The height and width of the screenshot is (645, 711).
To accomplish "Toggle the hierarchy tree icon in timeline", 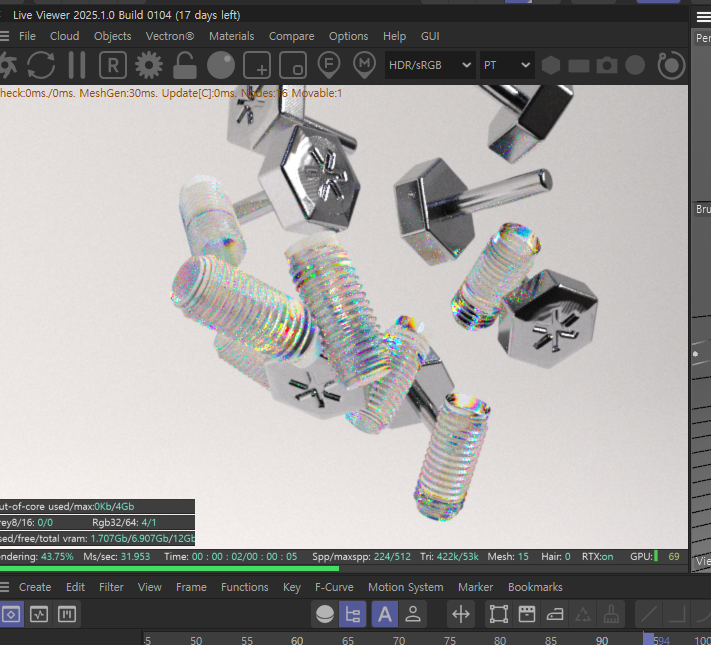I will click(x=352, y=615).
